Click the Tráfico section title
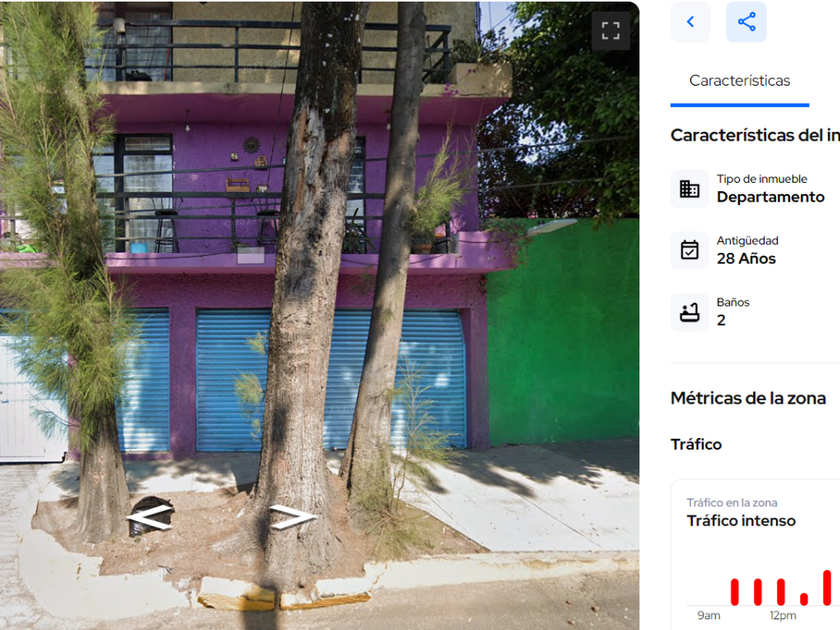This screenshot has height=630, width=840. 696,445
